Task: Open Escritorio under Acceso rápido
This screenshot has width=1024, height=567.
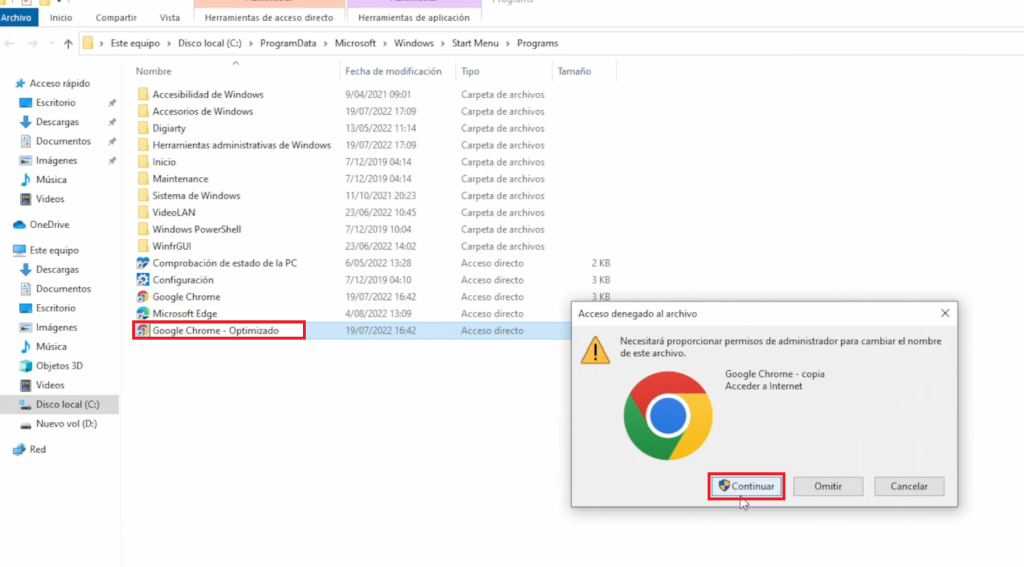Action: [x=56, y=103]
